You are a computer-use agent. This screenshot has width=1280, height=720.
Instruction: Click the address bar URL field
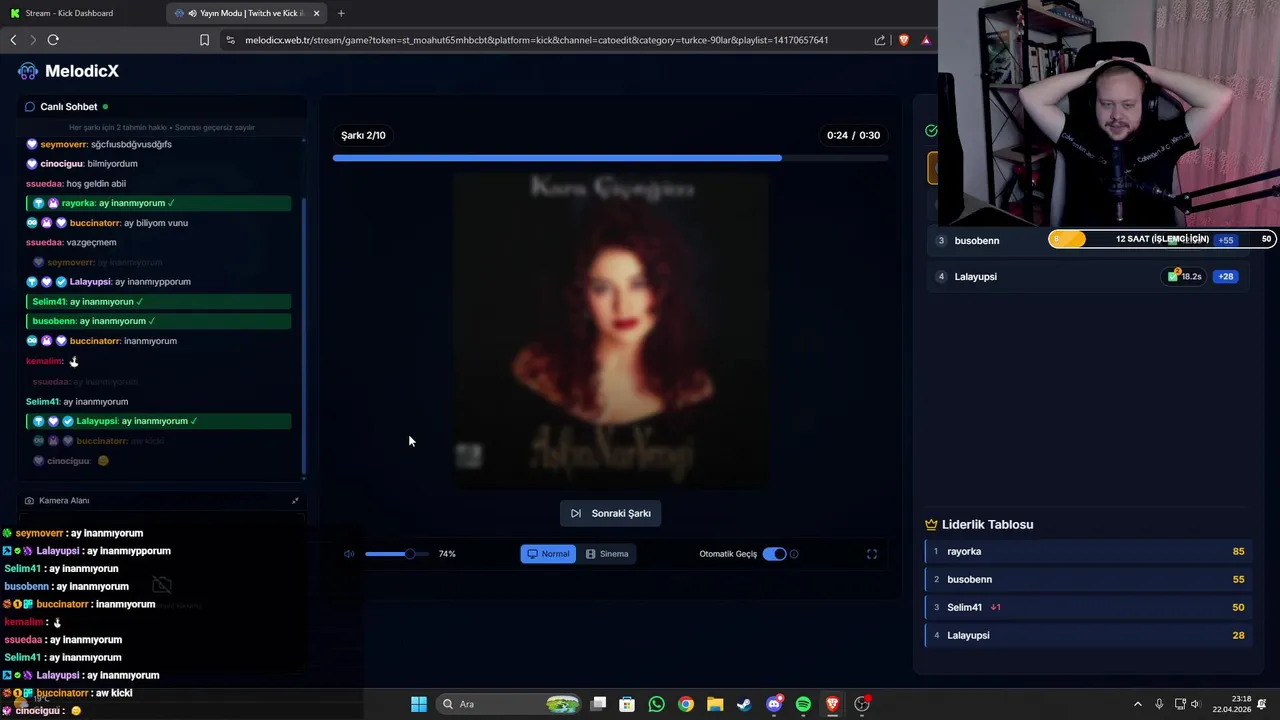tap(537, 40)
